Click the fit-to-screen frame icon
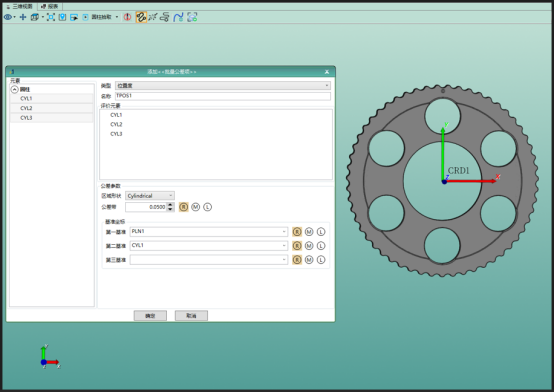 (51, 17)
